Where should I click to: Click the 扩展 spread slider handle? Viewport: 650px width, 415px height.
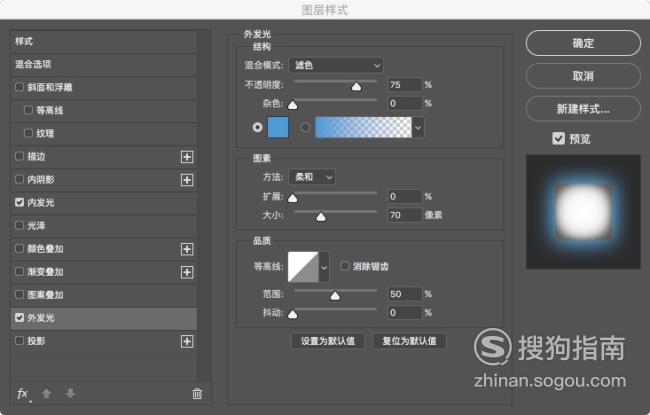coord(293,198)
